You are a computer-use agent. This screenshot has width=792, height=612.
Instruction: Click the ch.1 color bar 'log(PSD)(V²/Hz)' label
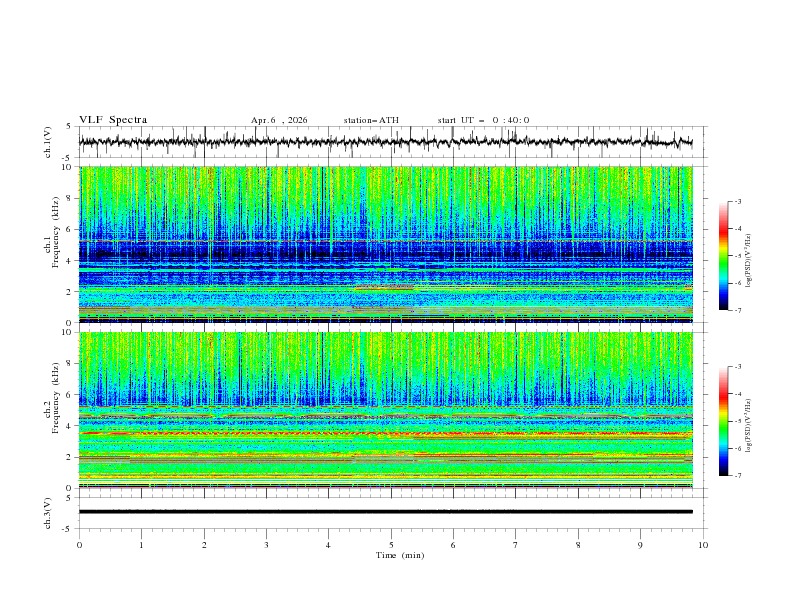click(x=749, y=261)
